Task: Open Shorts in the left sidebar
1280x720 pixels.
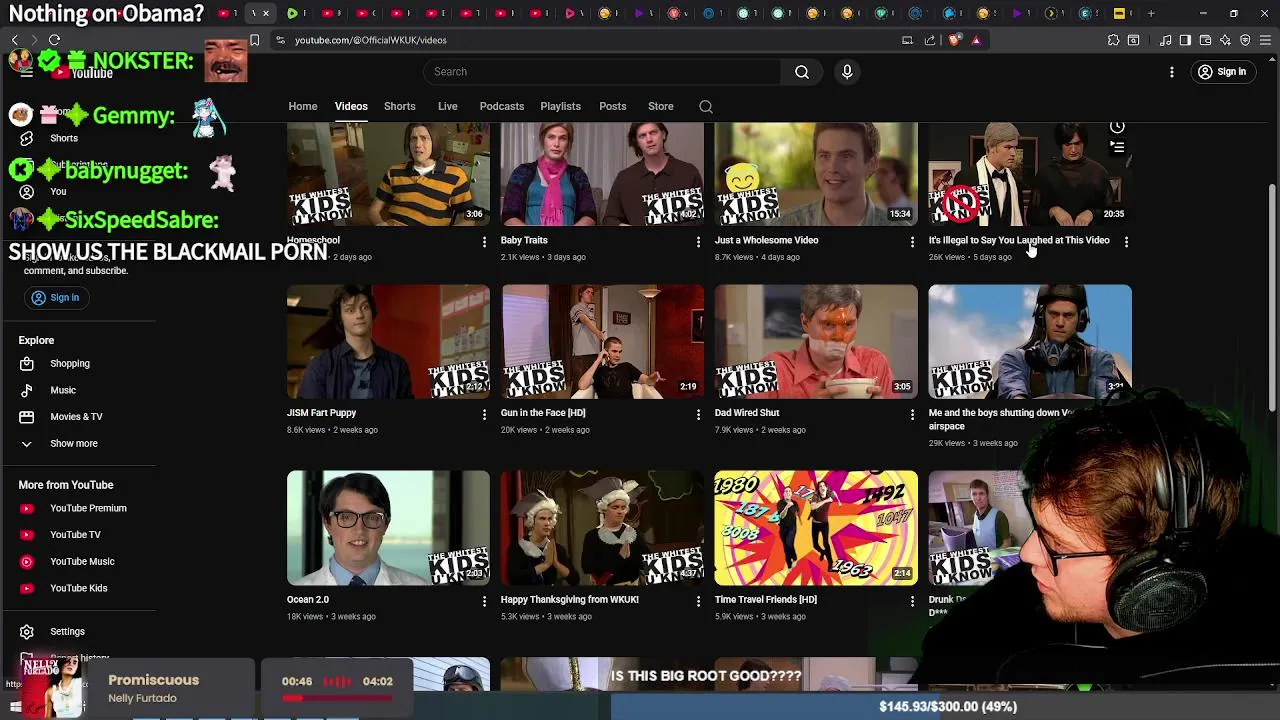Action: 64,138
